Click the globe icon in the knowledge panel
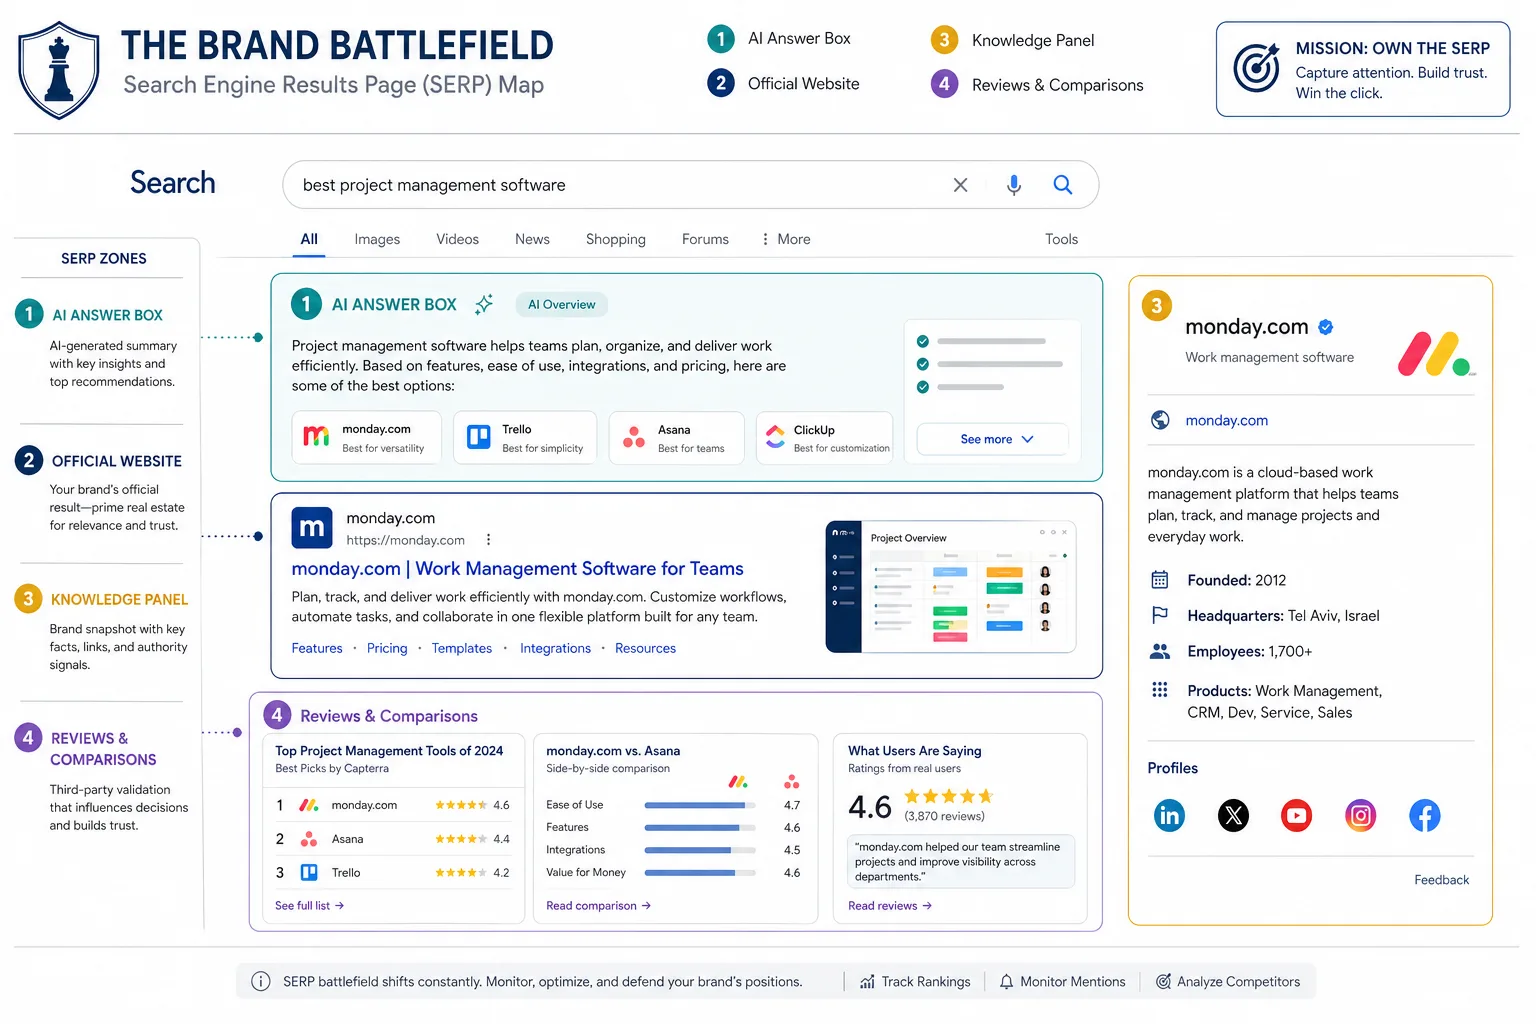The height and width of the screenshot is (1024, 1536). pos(1160,420)
